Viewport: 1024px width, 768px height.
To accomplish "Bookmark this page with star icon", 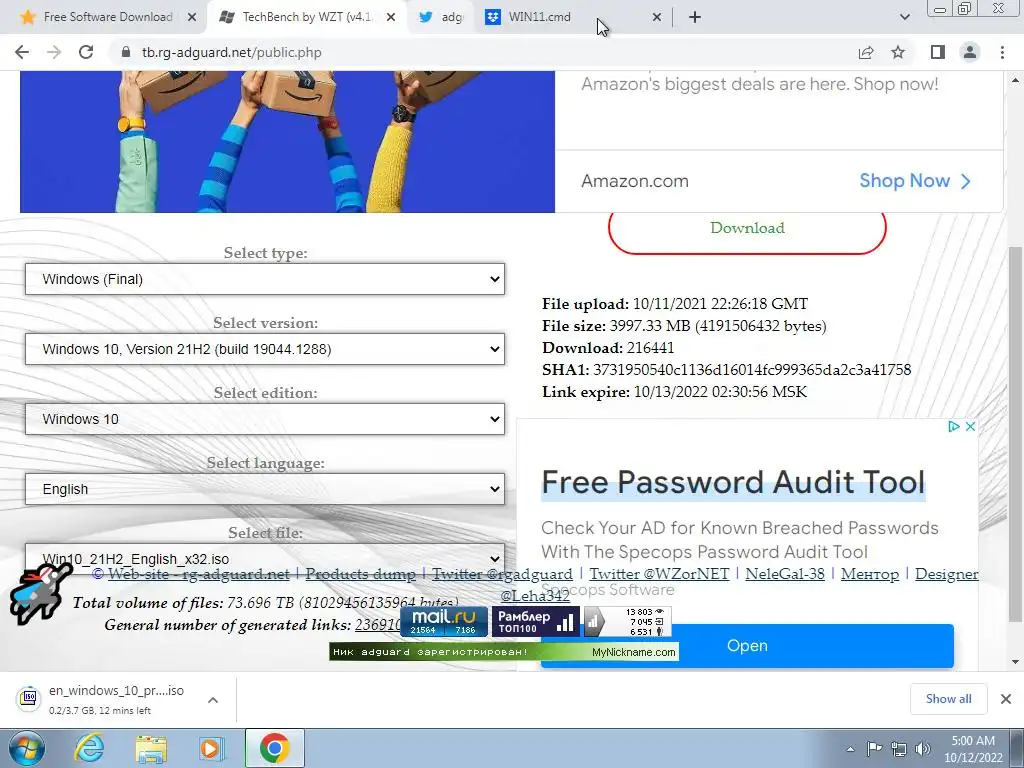I will (898, 52).
